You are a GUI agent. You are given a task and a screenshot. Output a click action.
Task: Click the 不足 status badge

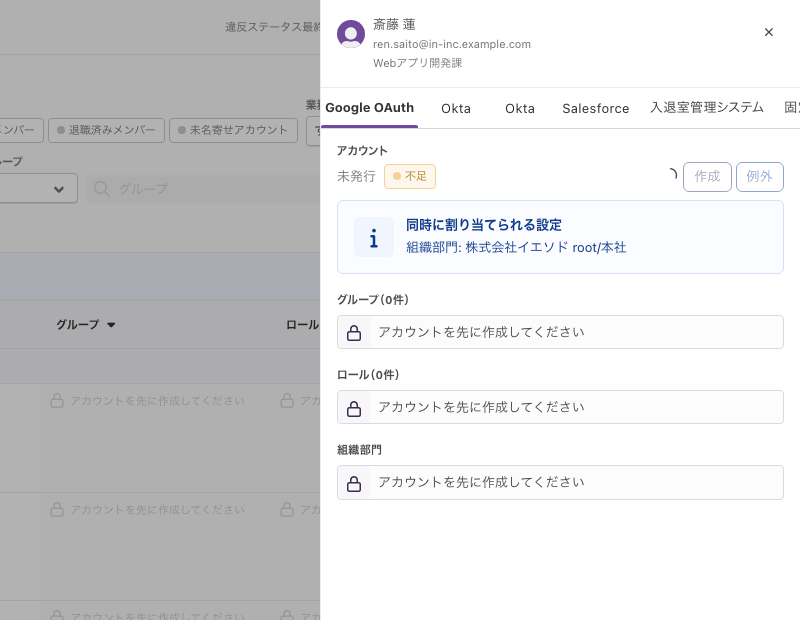click(x=410, y=177)
